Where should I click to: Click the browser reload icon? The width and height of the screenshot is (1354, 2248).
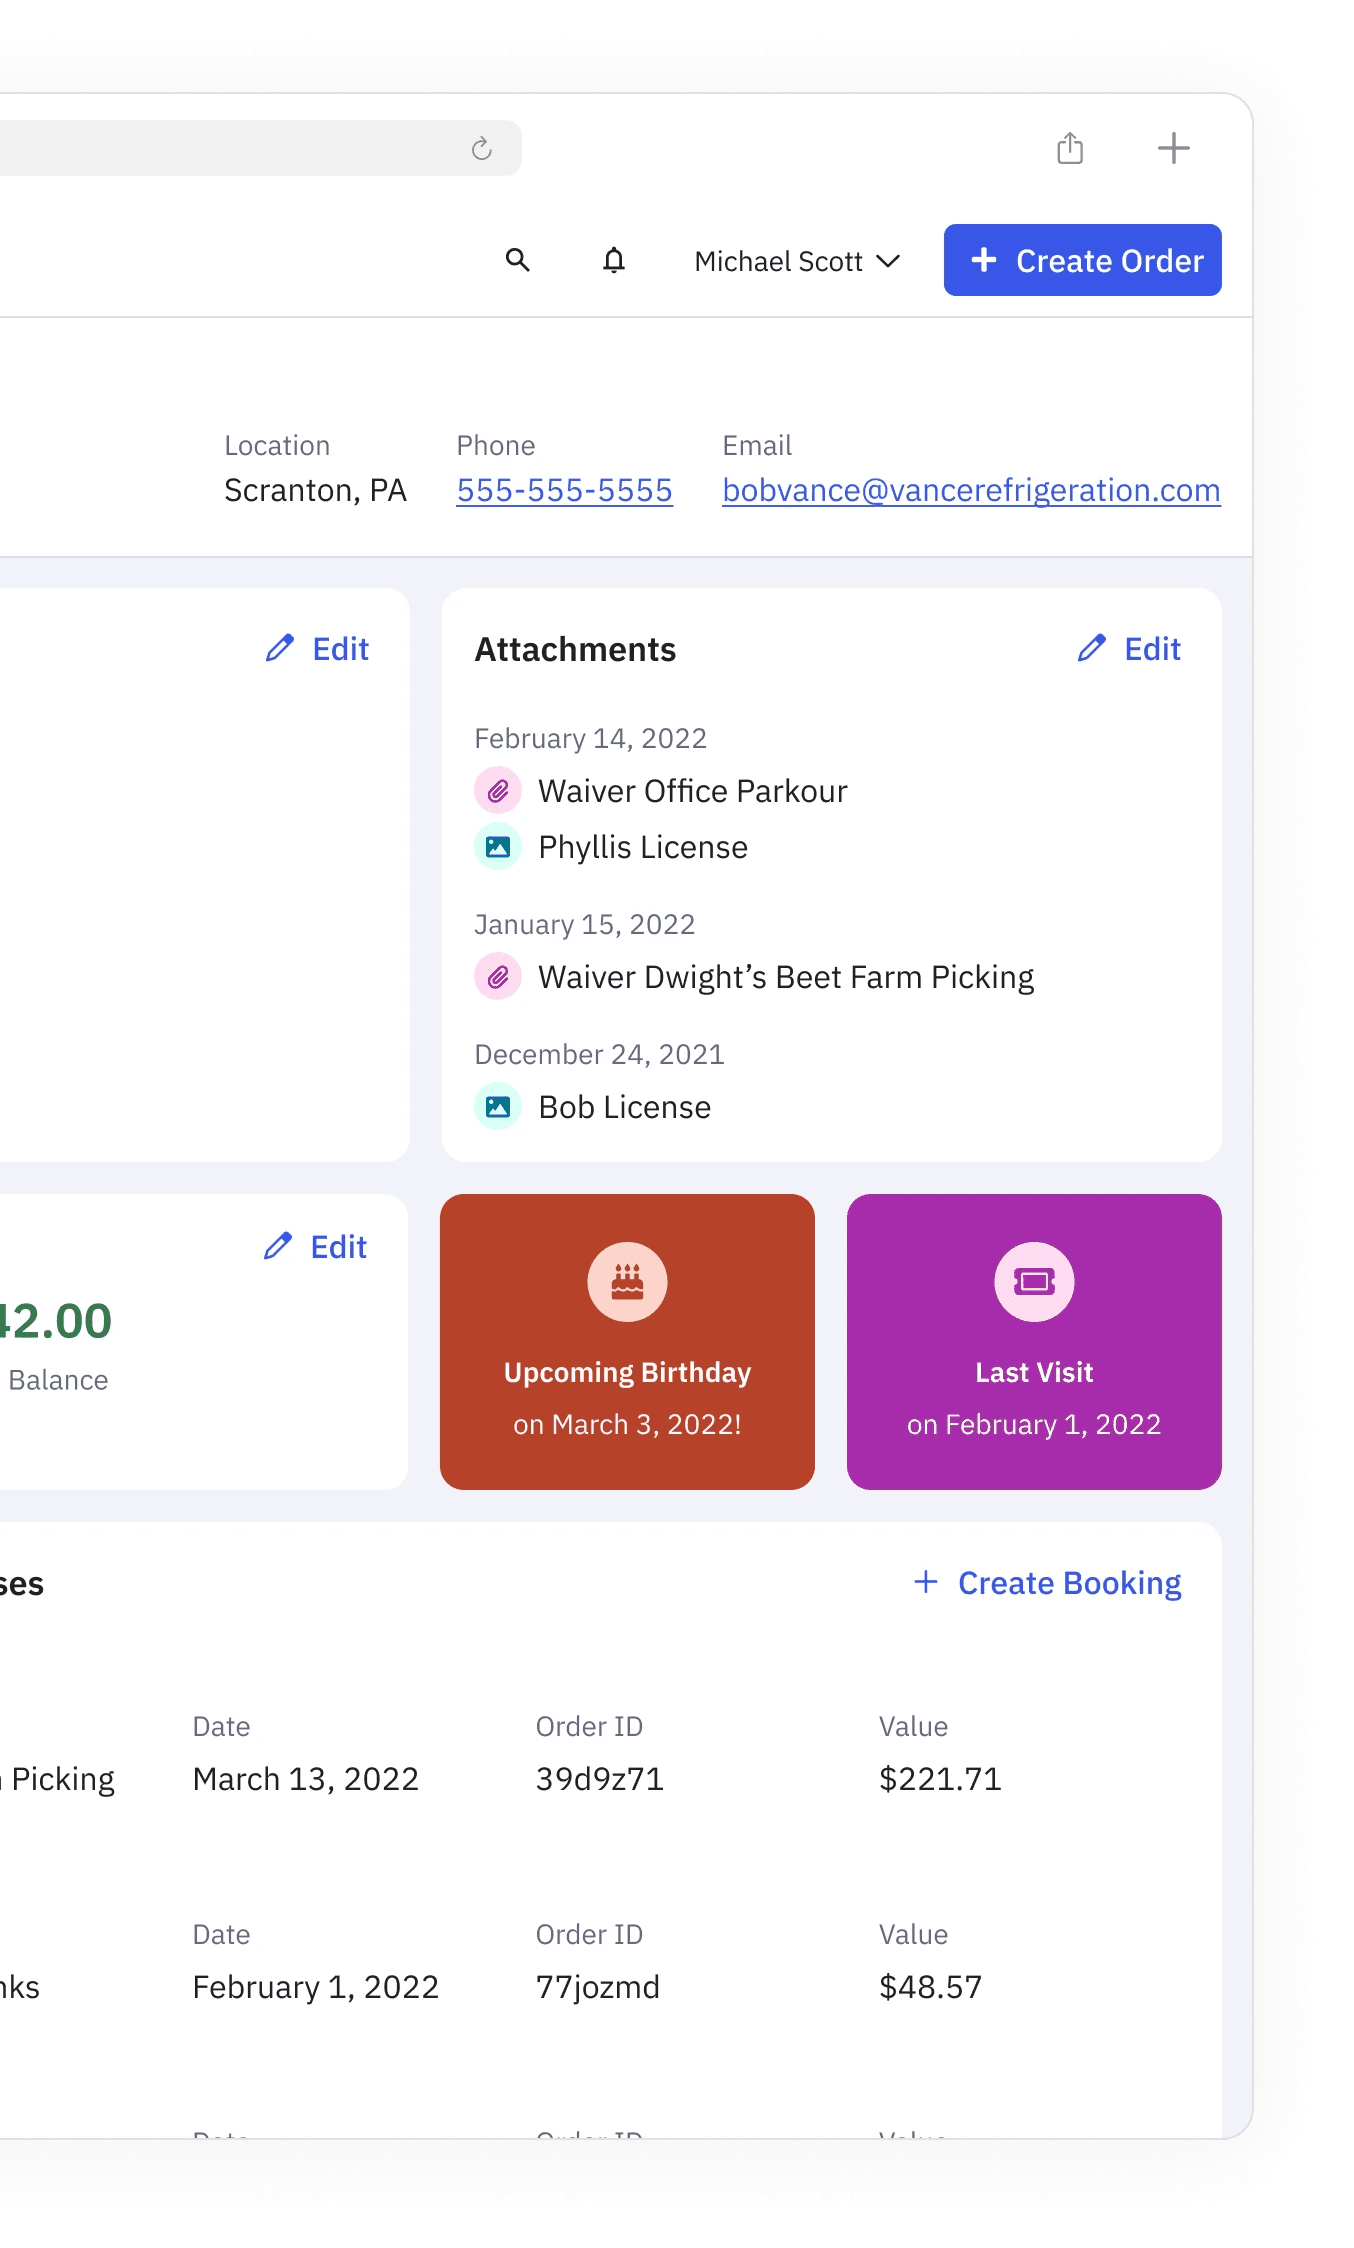[482, 149]
